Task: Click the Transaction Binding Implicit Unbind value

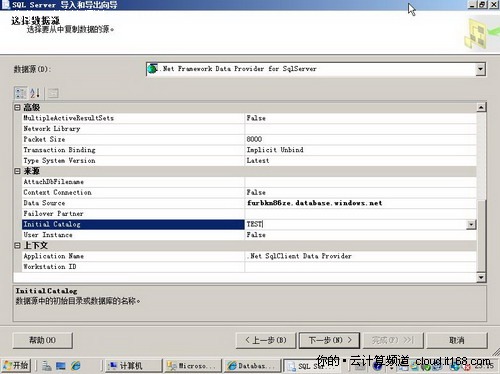Action: click(275, 150)
